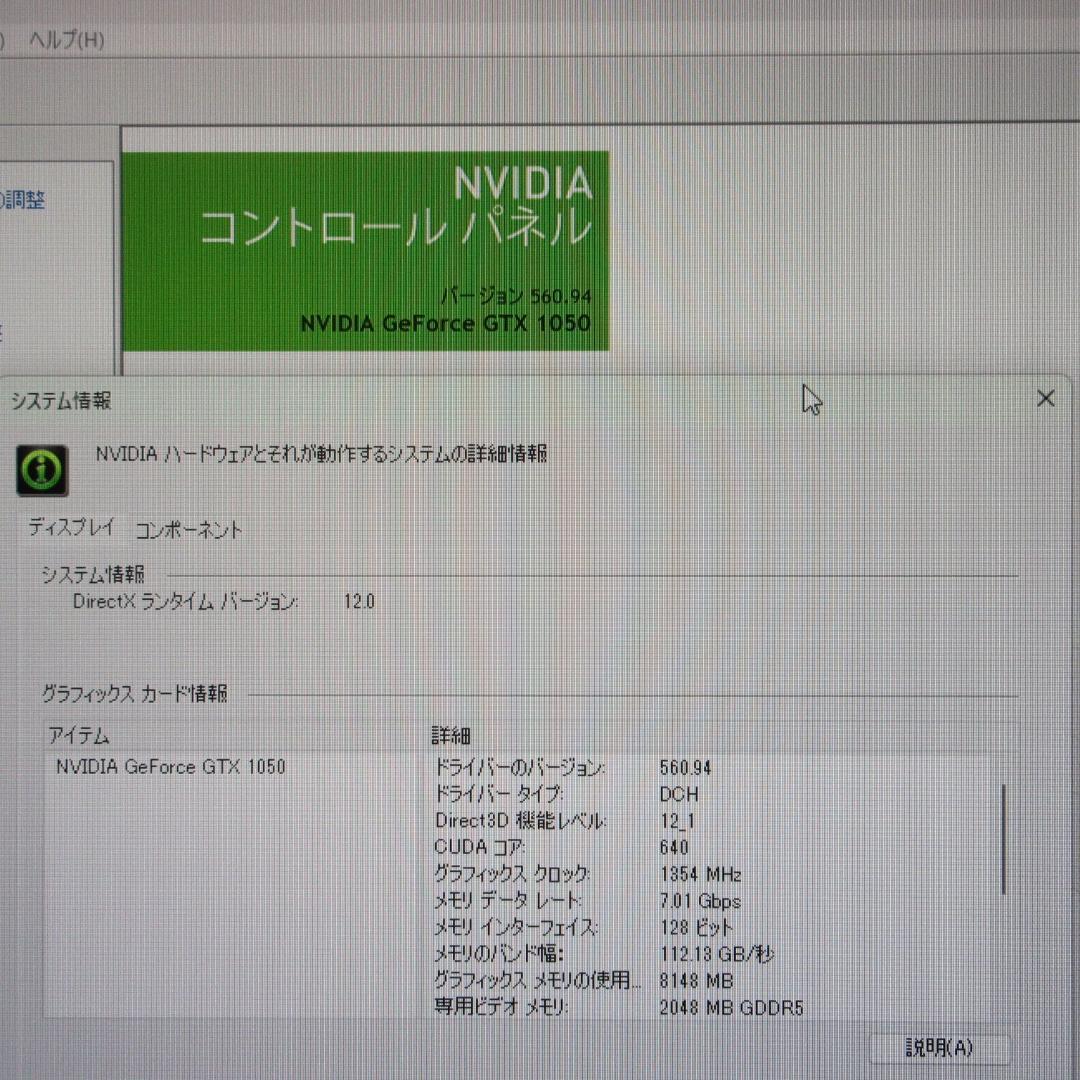Click the blue 調整 link in sidebar
Image resolution: width=1080 pixels, height=1080 pixels.
23,200
